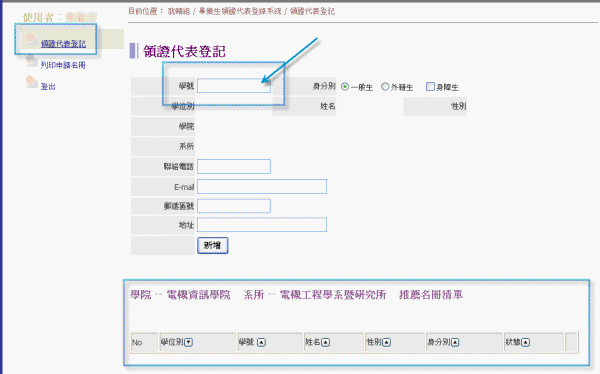Click the icon beside 領證代表登記
This screenshot has width=600, height=374.
click(x=32, y=40)
